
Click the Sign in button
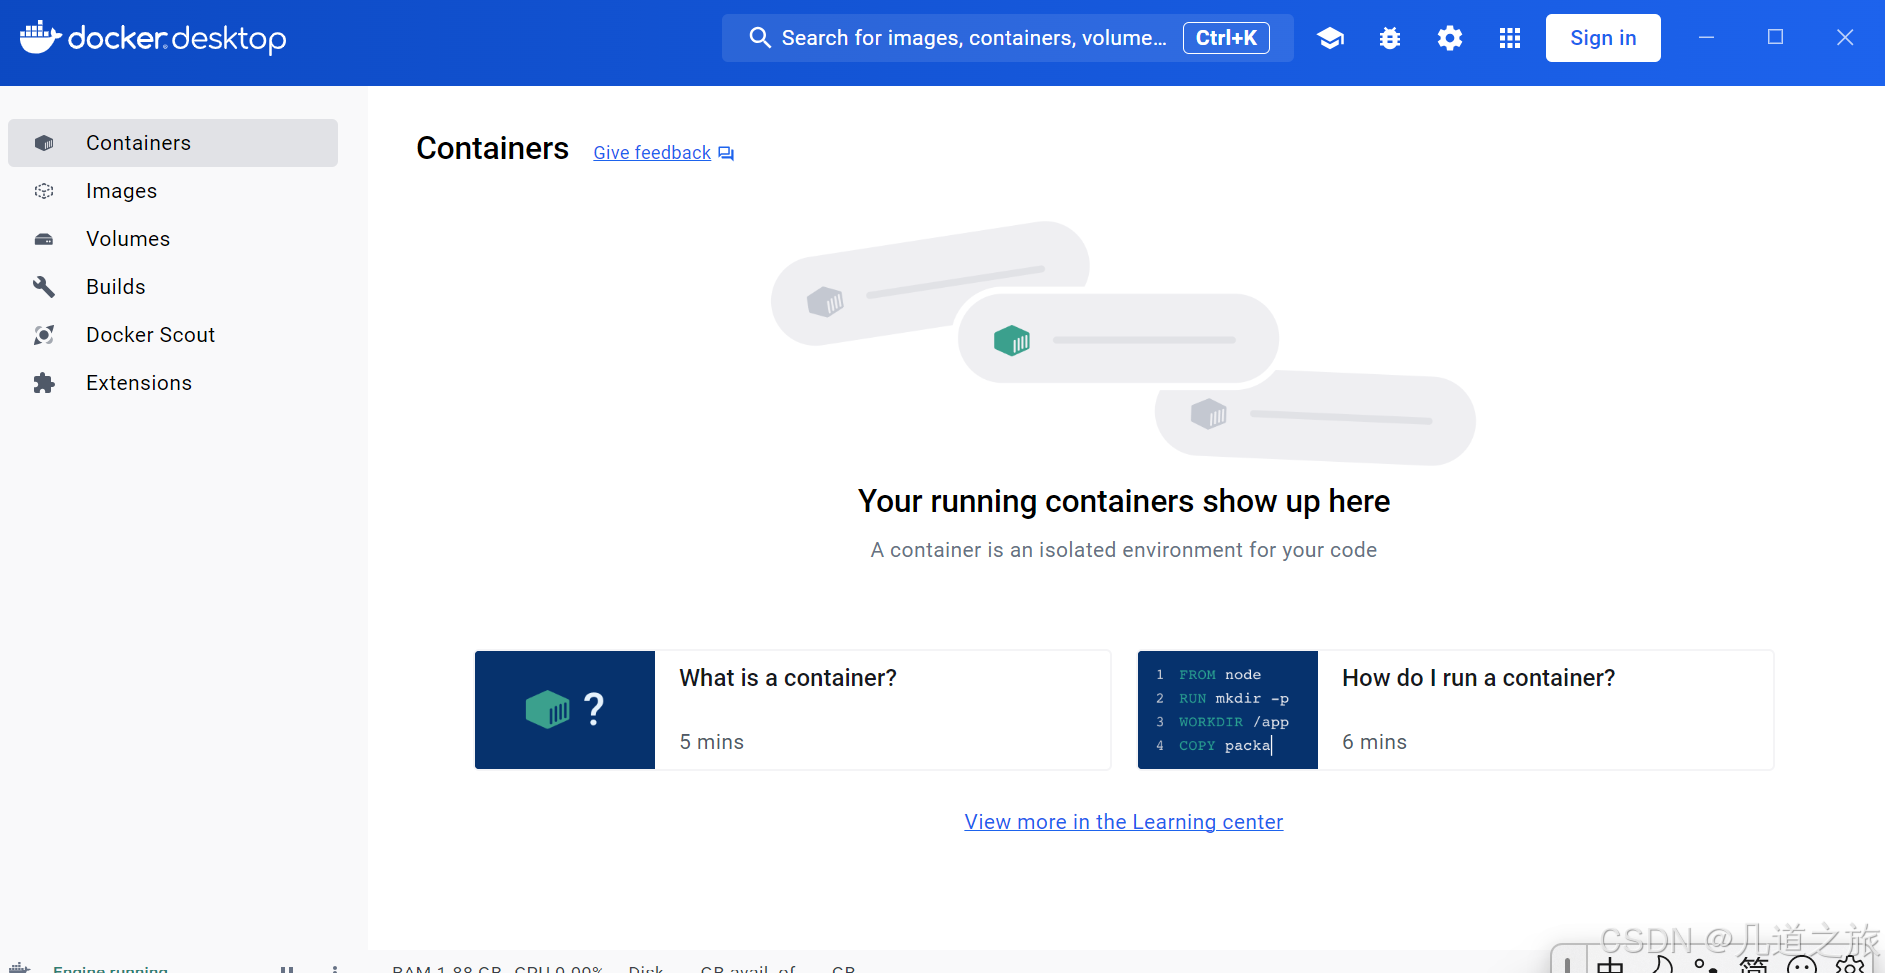(1602, 37)
